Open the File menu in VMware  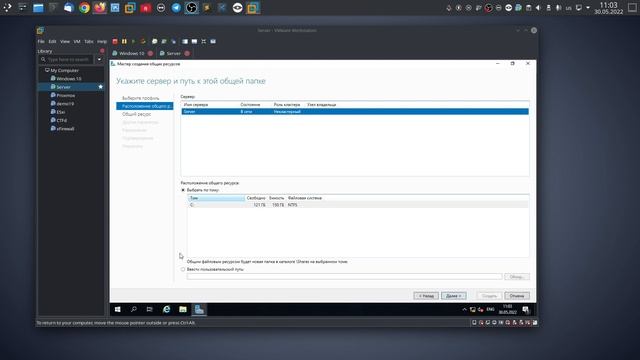click(41, 42)
